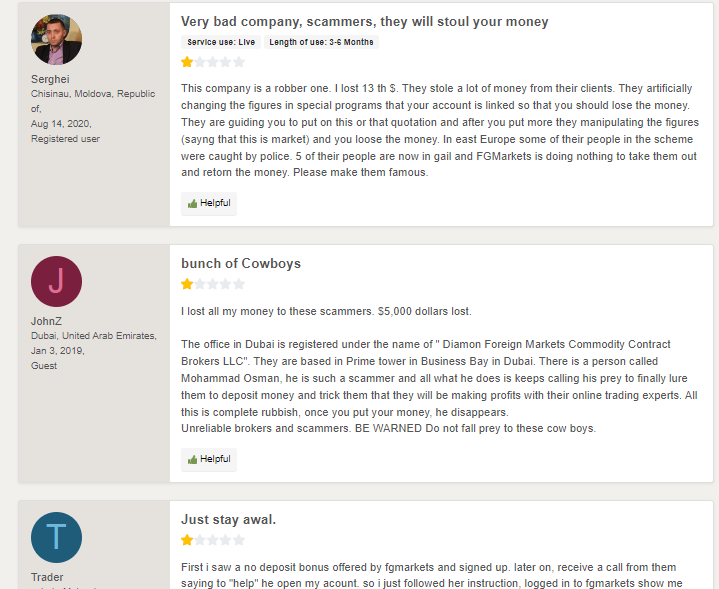Click the 'Length of use: 3-6 Months' tag

[x=321, y=42]
